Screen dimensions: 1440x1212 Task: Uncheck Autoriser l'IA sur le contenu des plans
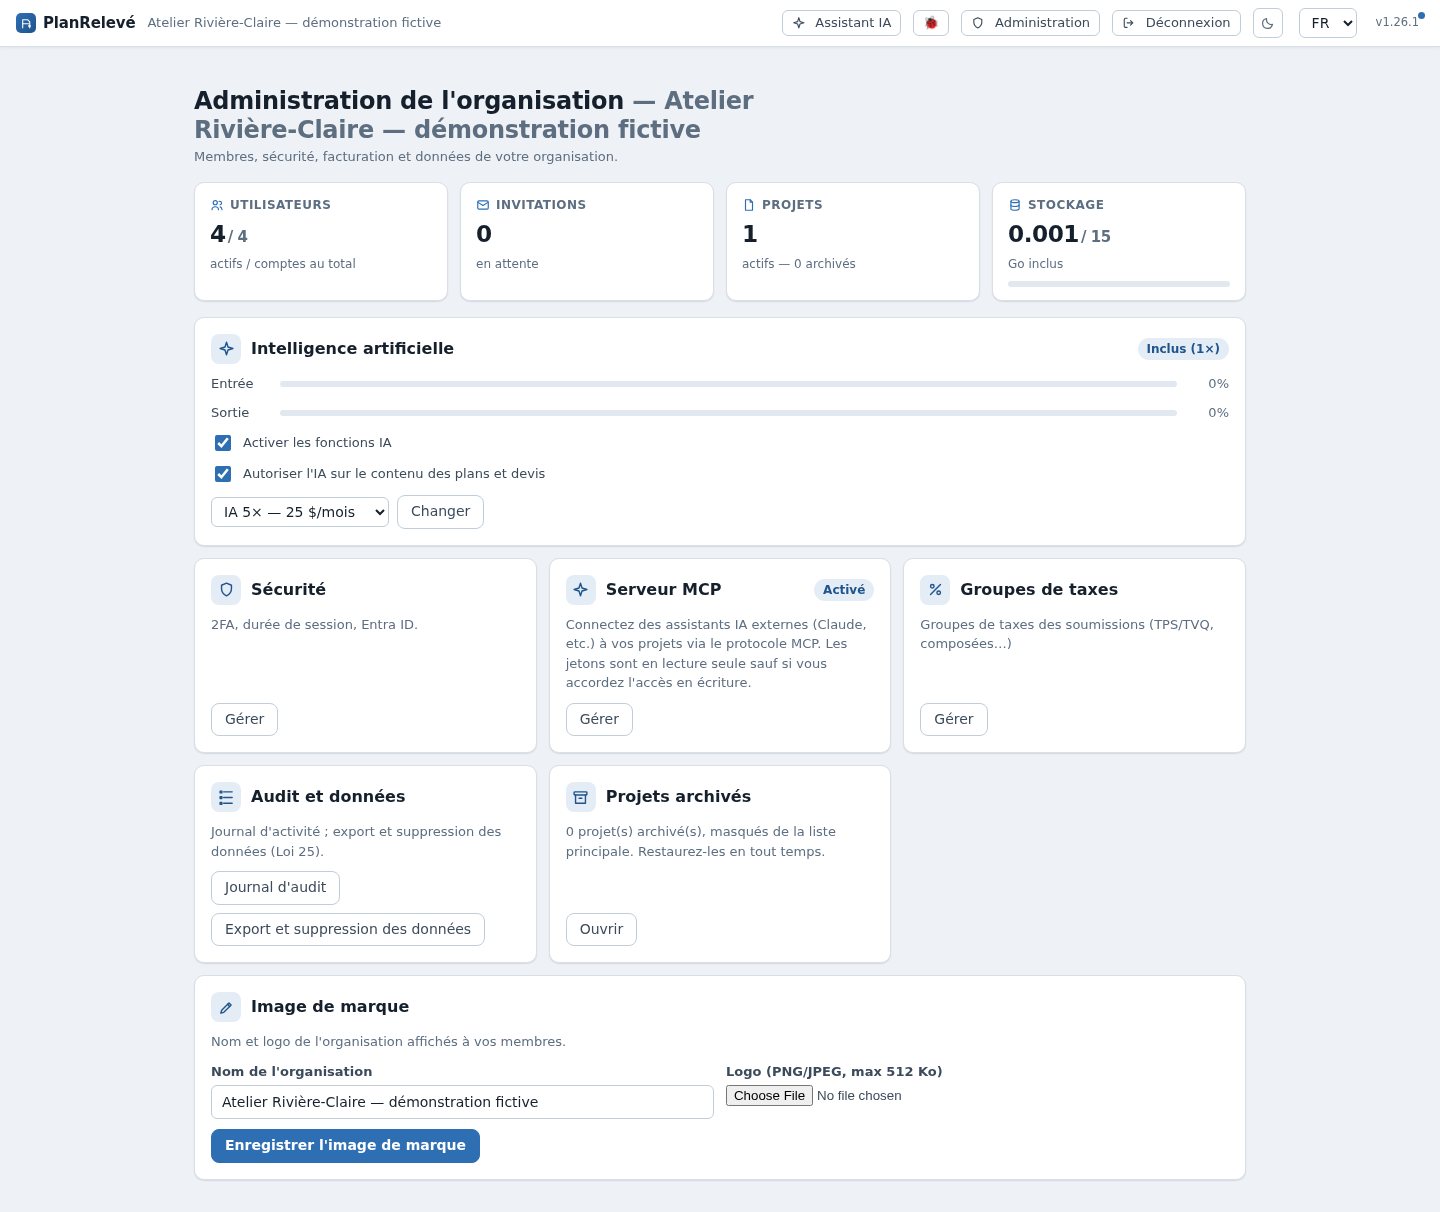[223, 474]
